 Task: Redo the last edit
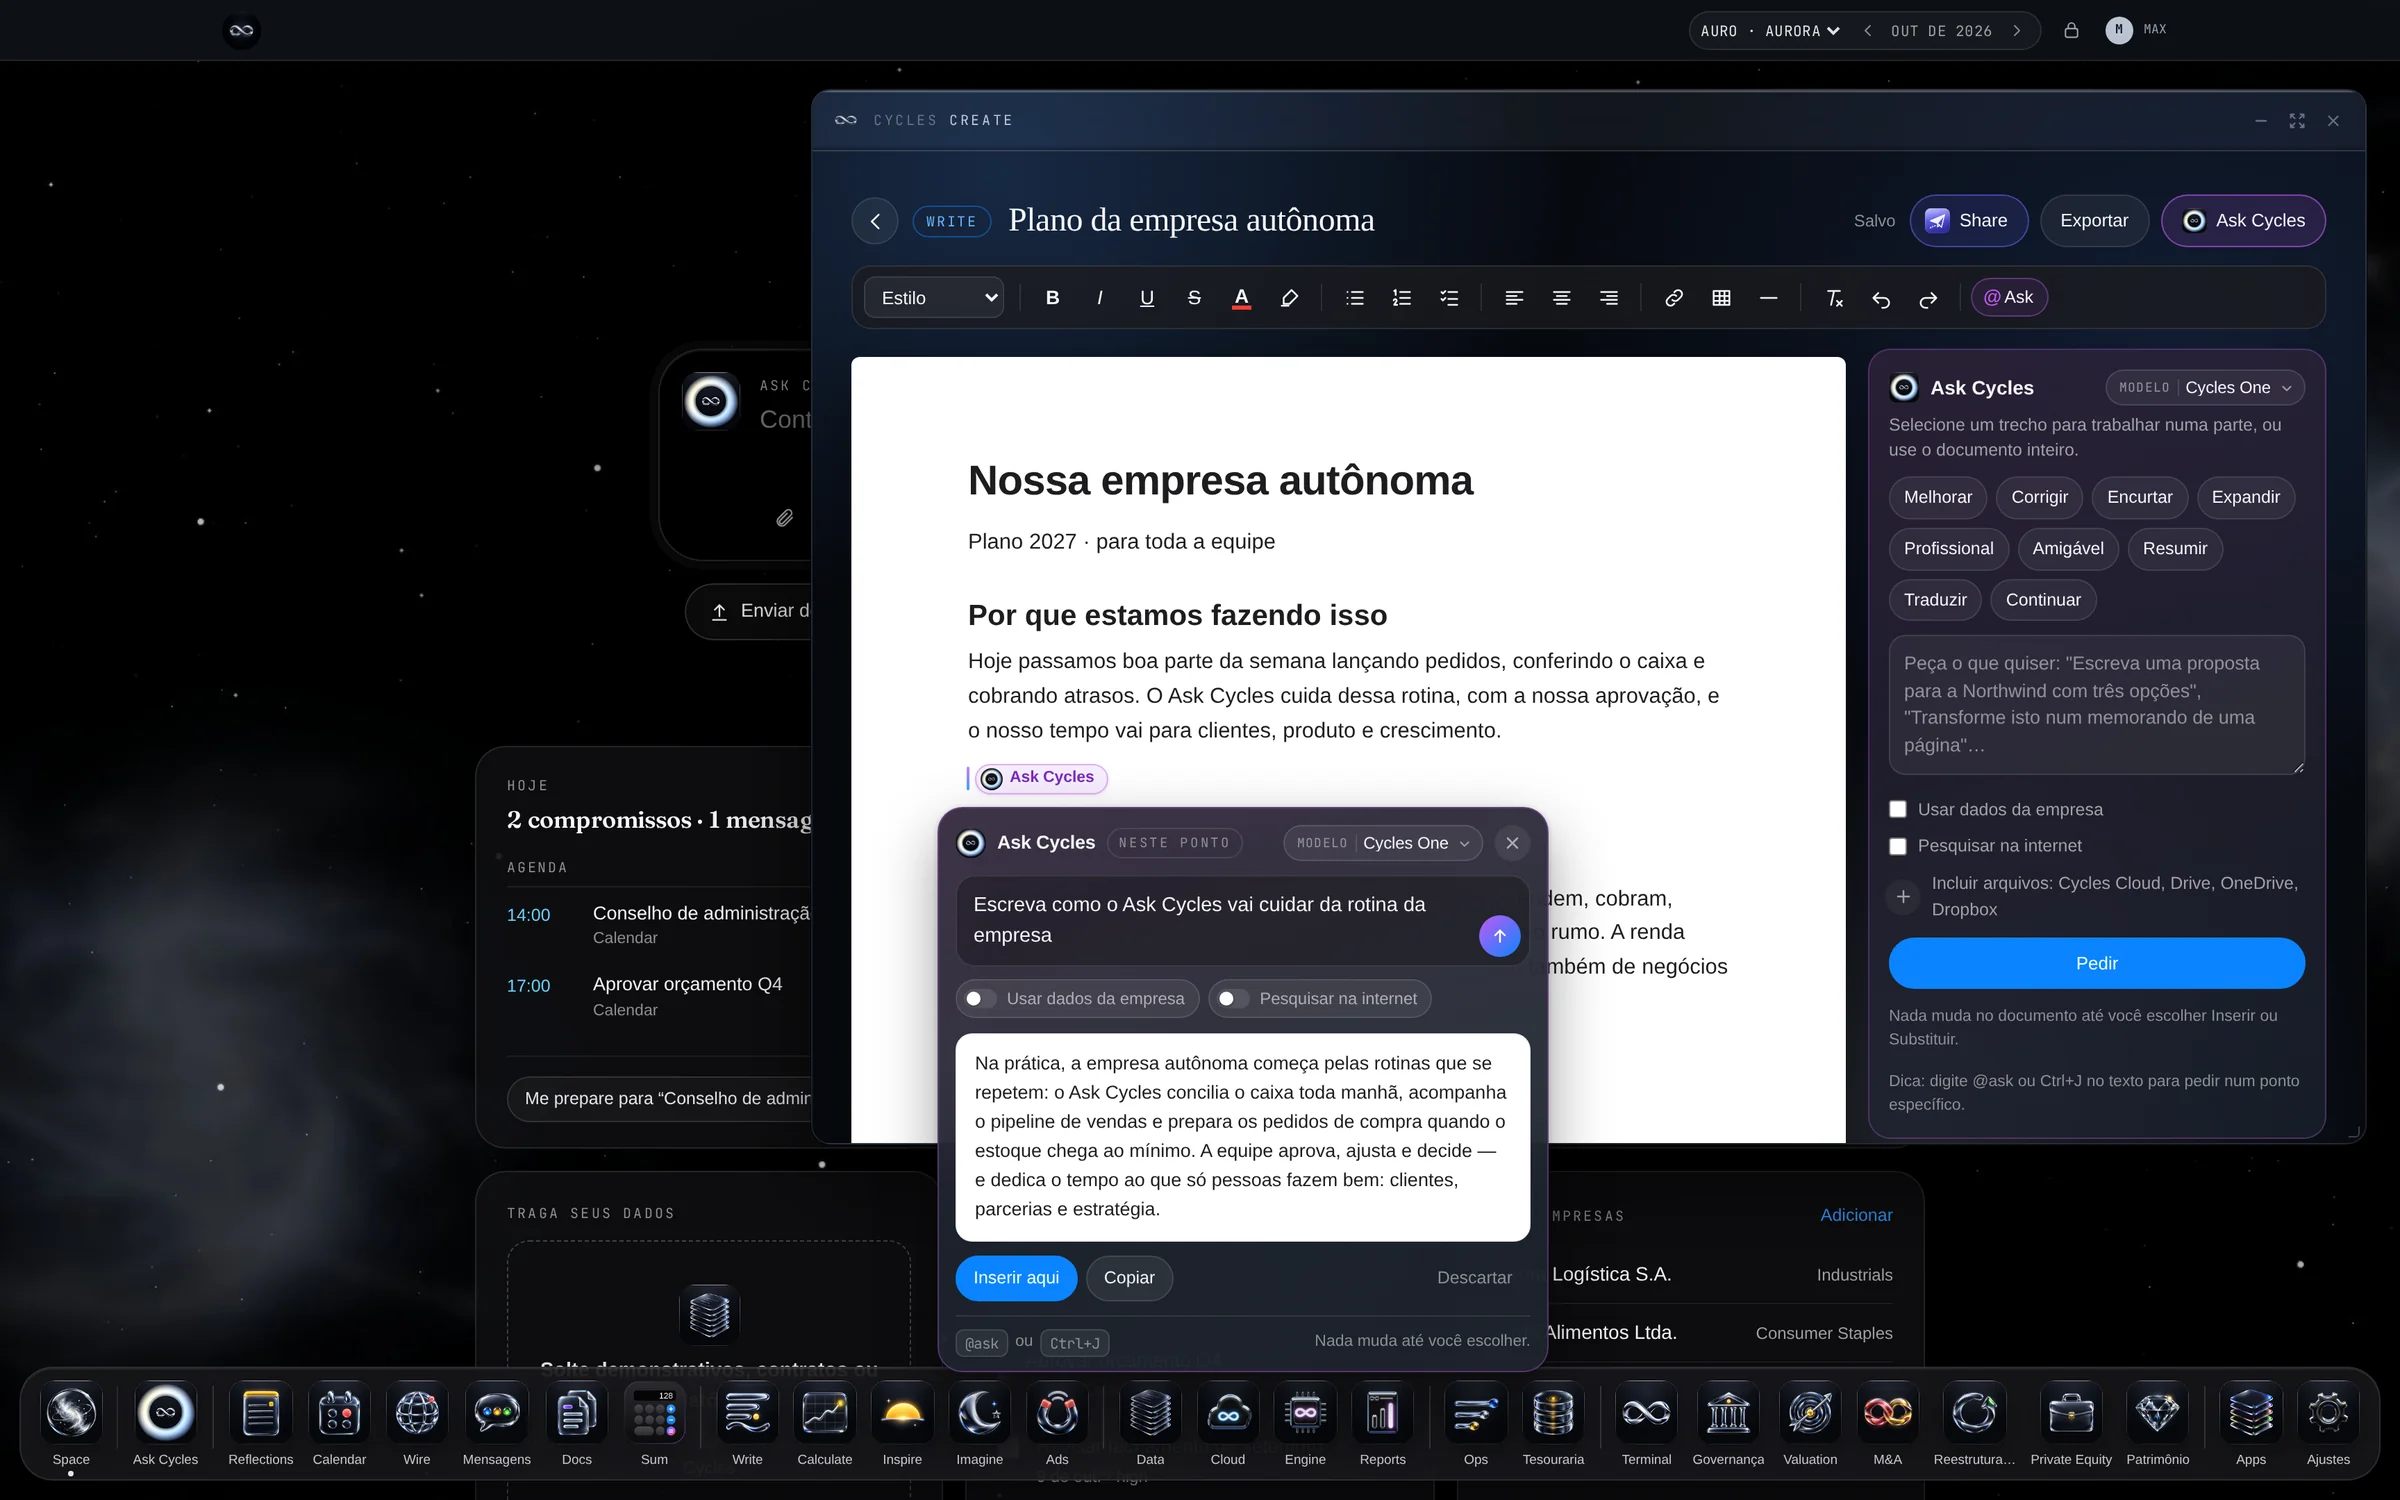tap(1928, 298)
